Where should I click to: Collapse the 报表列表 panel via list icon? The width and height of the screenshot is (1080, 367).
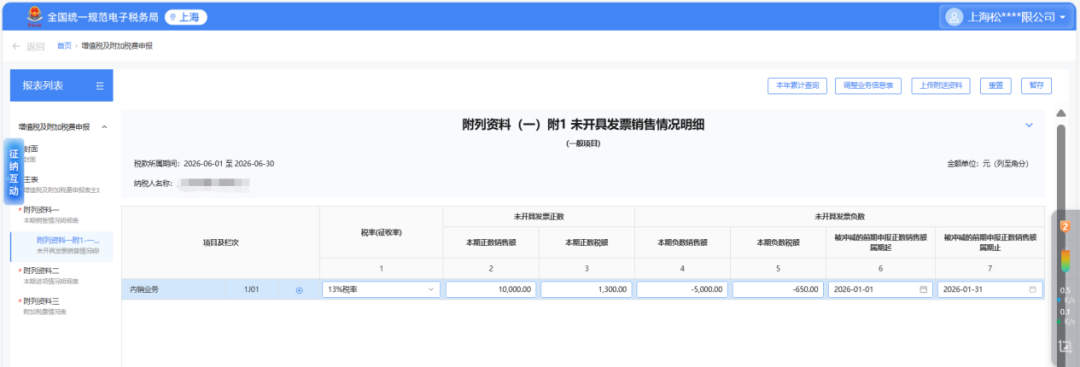[100, 85]
